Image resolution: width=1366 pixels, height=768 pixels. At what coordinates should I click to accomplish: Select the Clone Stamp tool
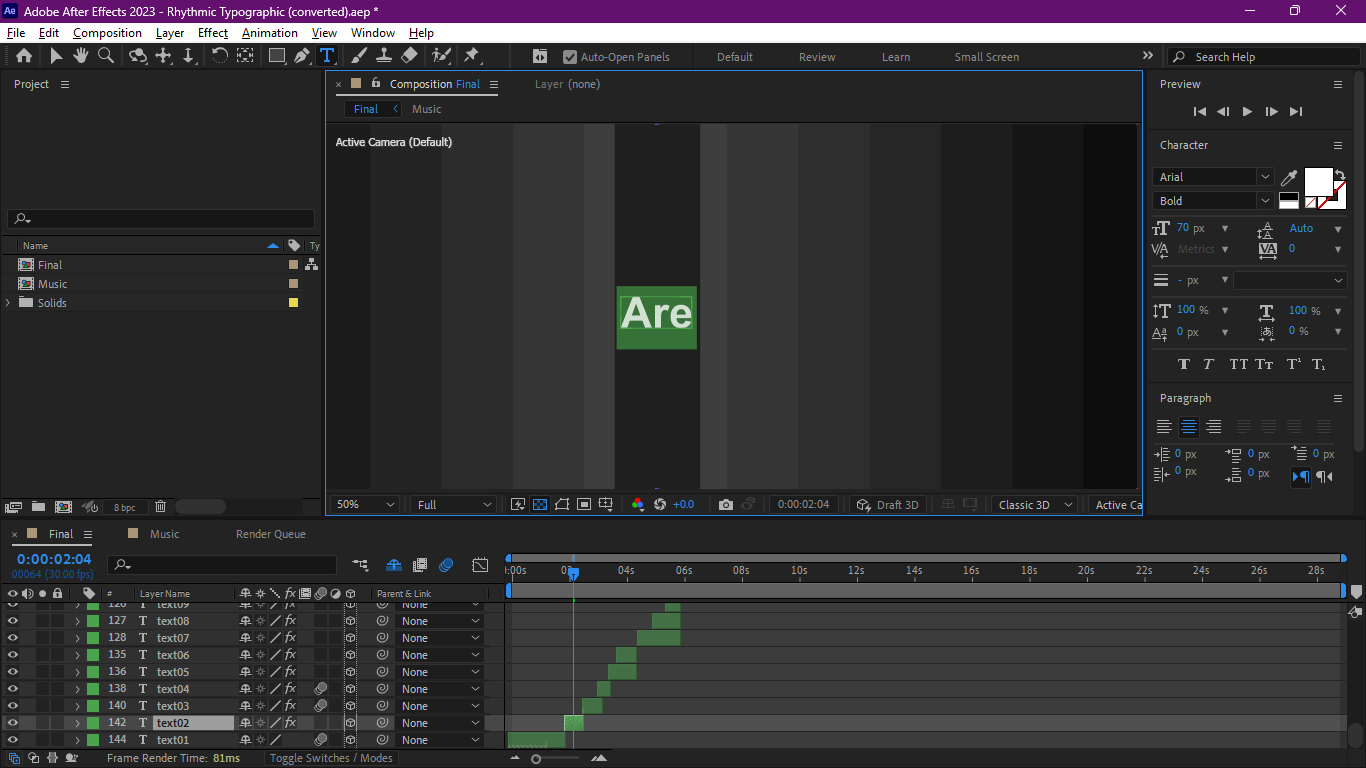point(384,56)
